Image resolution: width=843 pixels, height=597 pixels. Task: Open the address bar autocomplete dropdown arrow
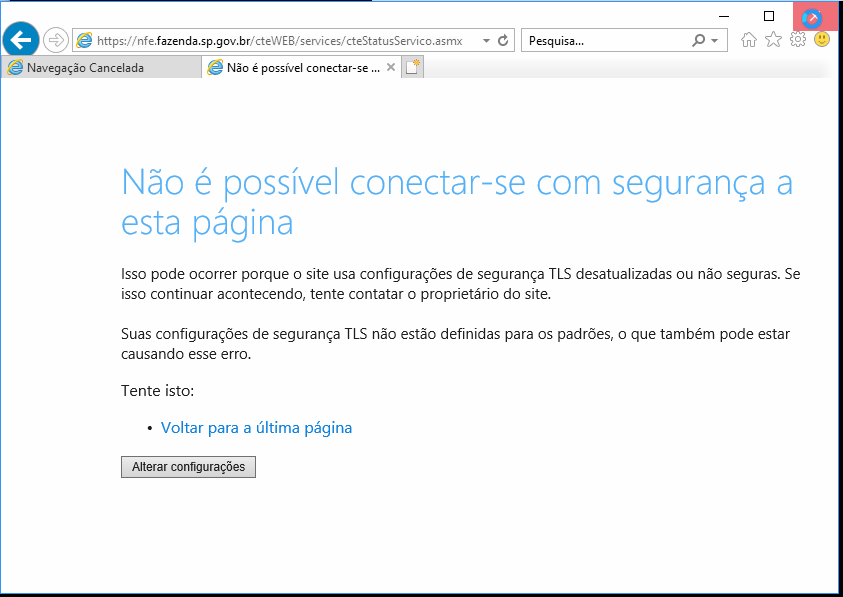(x=486, y=40)
